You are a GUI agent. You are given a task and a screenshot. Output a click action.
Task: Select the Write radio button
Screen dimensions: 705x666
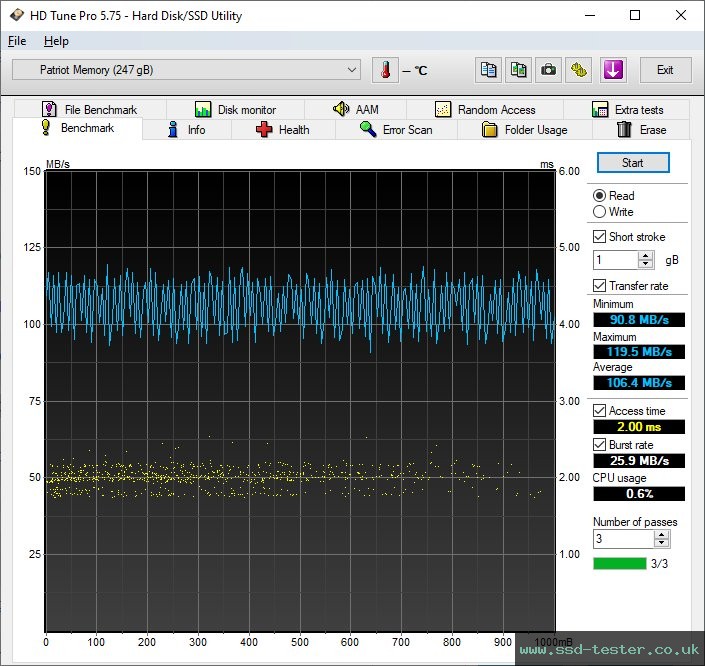(599, 212)
